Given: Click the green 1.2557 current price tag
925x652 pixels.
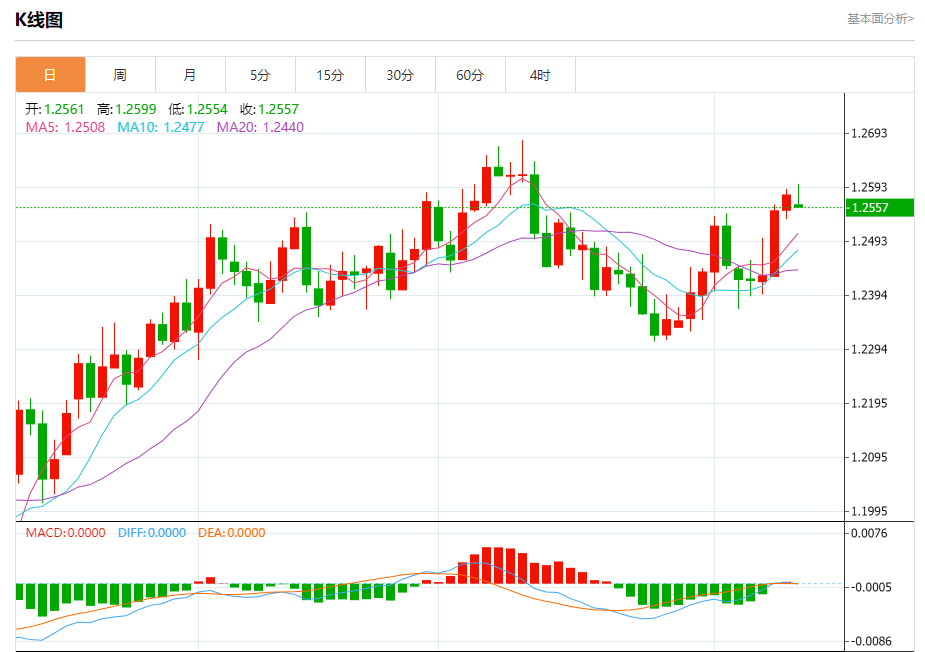Looking at the screenshot, I should (x=880, y=208).
